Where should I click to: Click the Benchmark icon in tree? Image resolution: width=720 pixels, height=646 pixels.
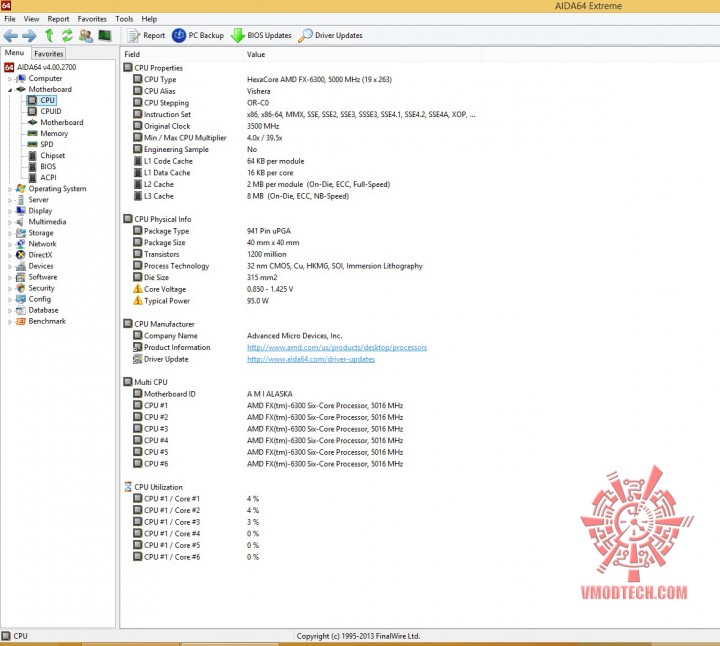[x=21, y=321]
